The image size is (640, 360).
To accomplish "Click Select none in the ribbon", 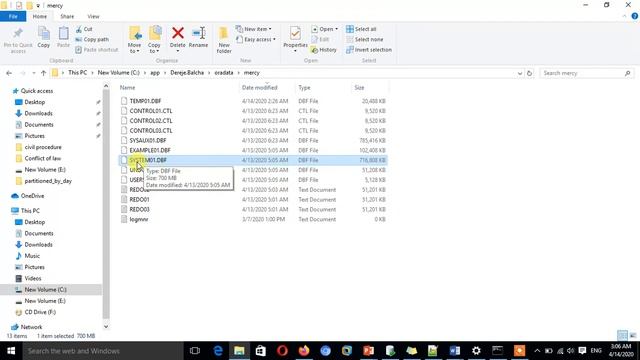I will pos(365,40).
